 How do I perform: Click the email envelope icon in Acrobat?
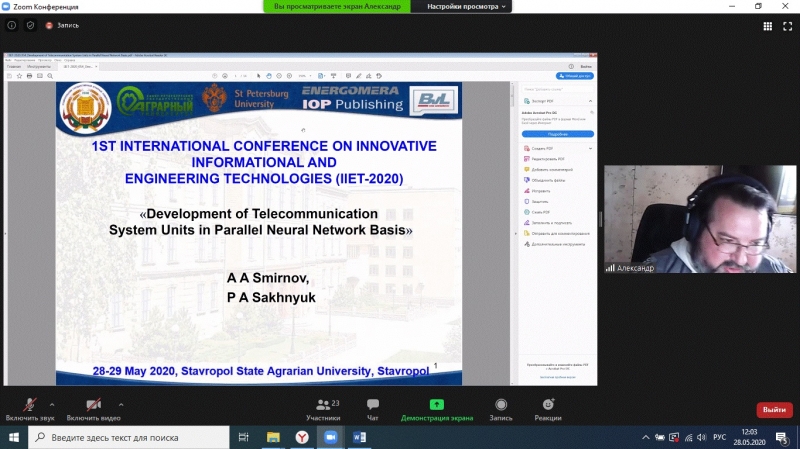coord(40,76)
